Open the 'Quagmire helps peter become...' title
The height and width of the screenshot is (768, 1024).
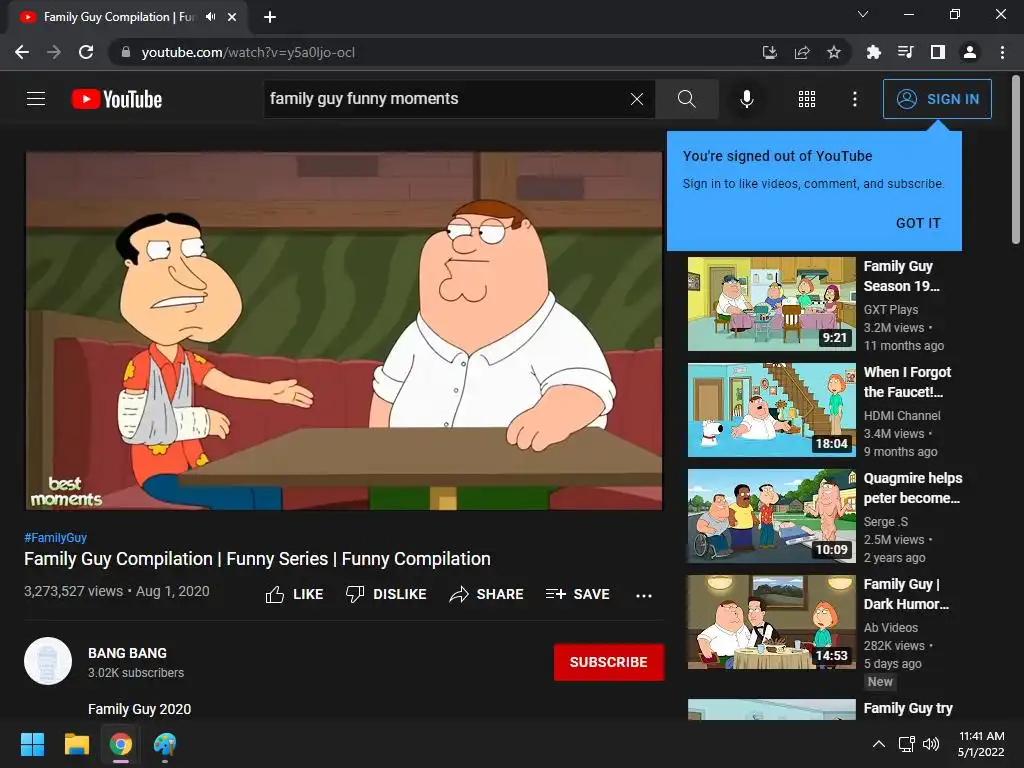pos(912,488)
